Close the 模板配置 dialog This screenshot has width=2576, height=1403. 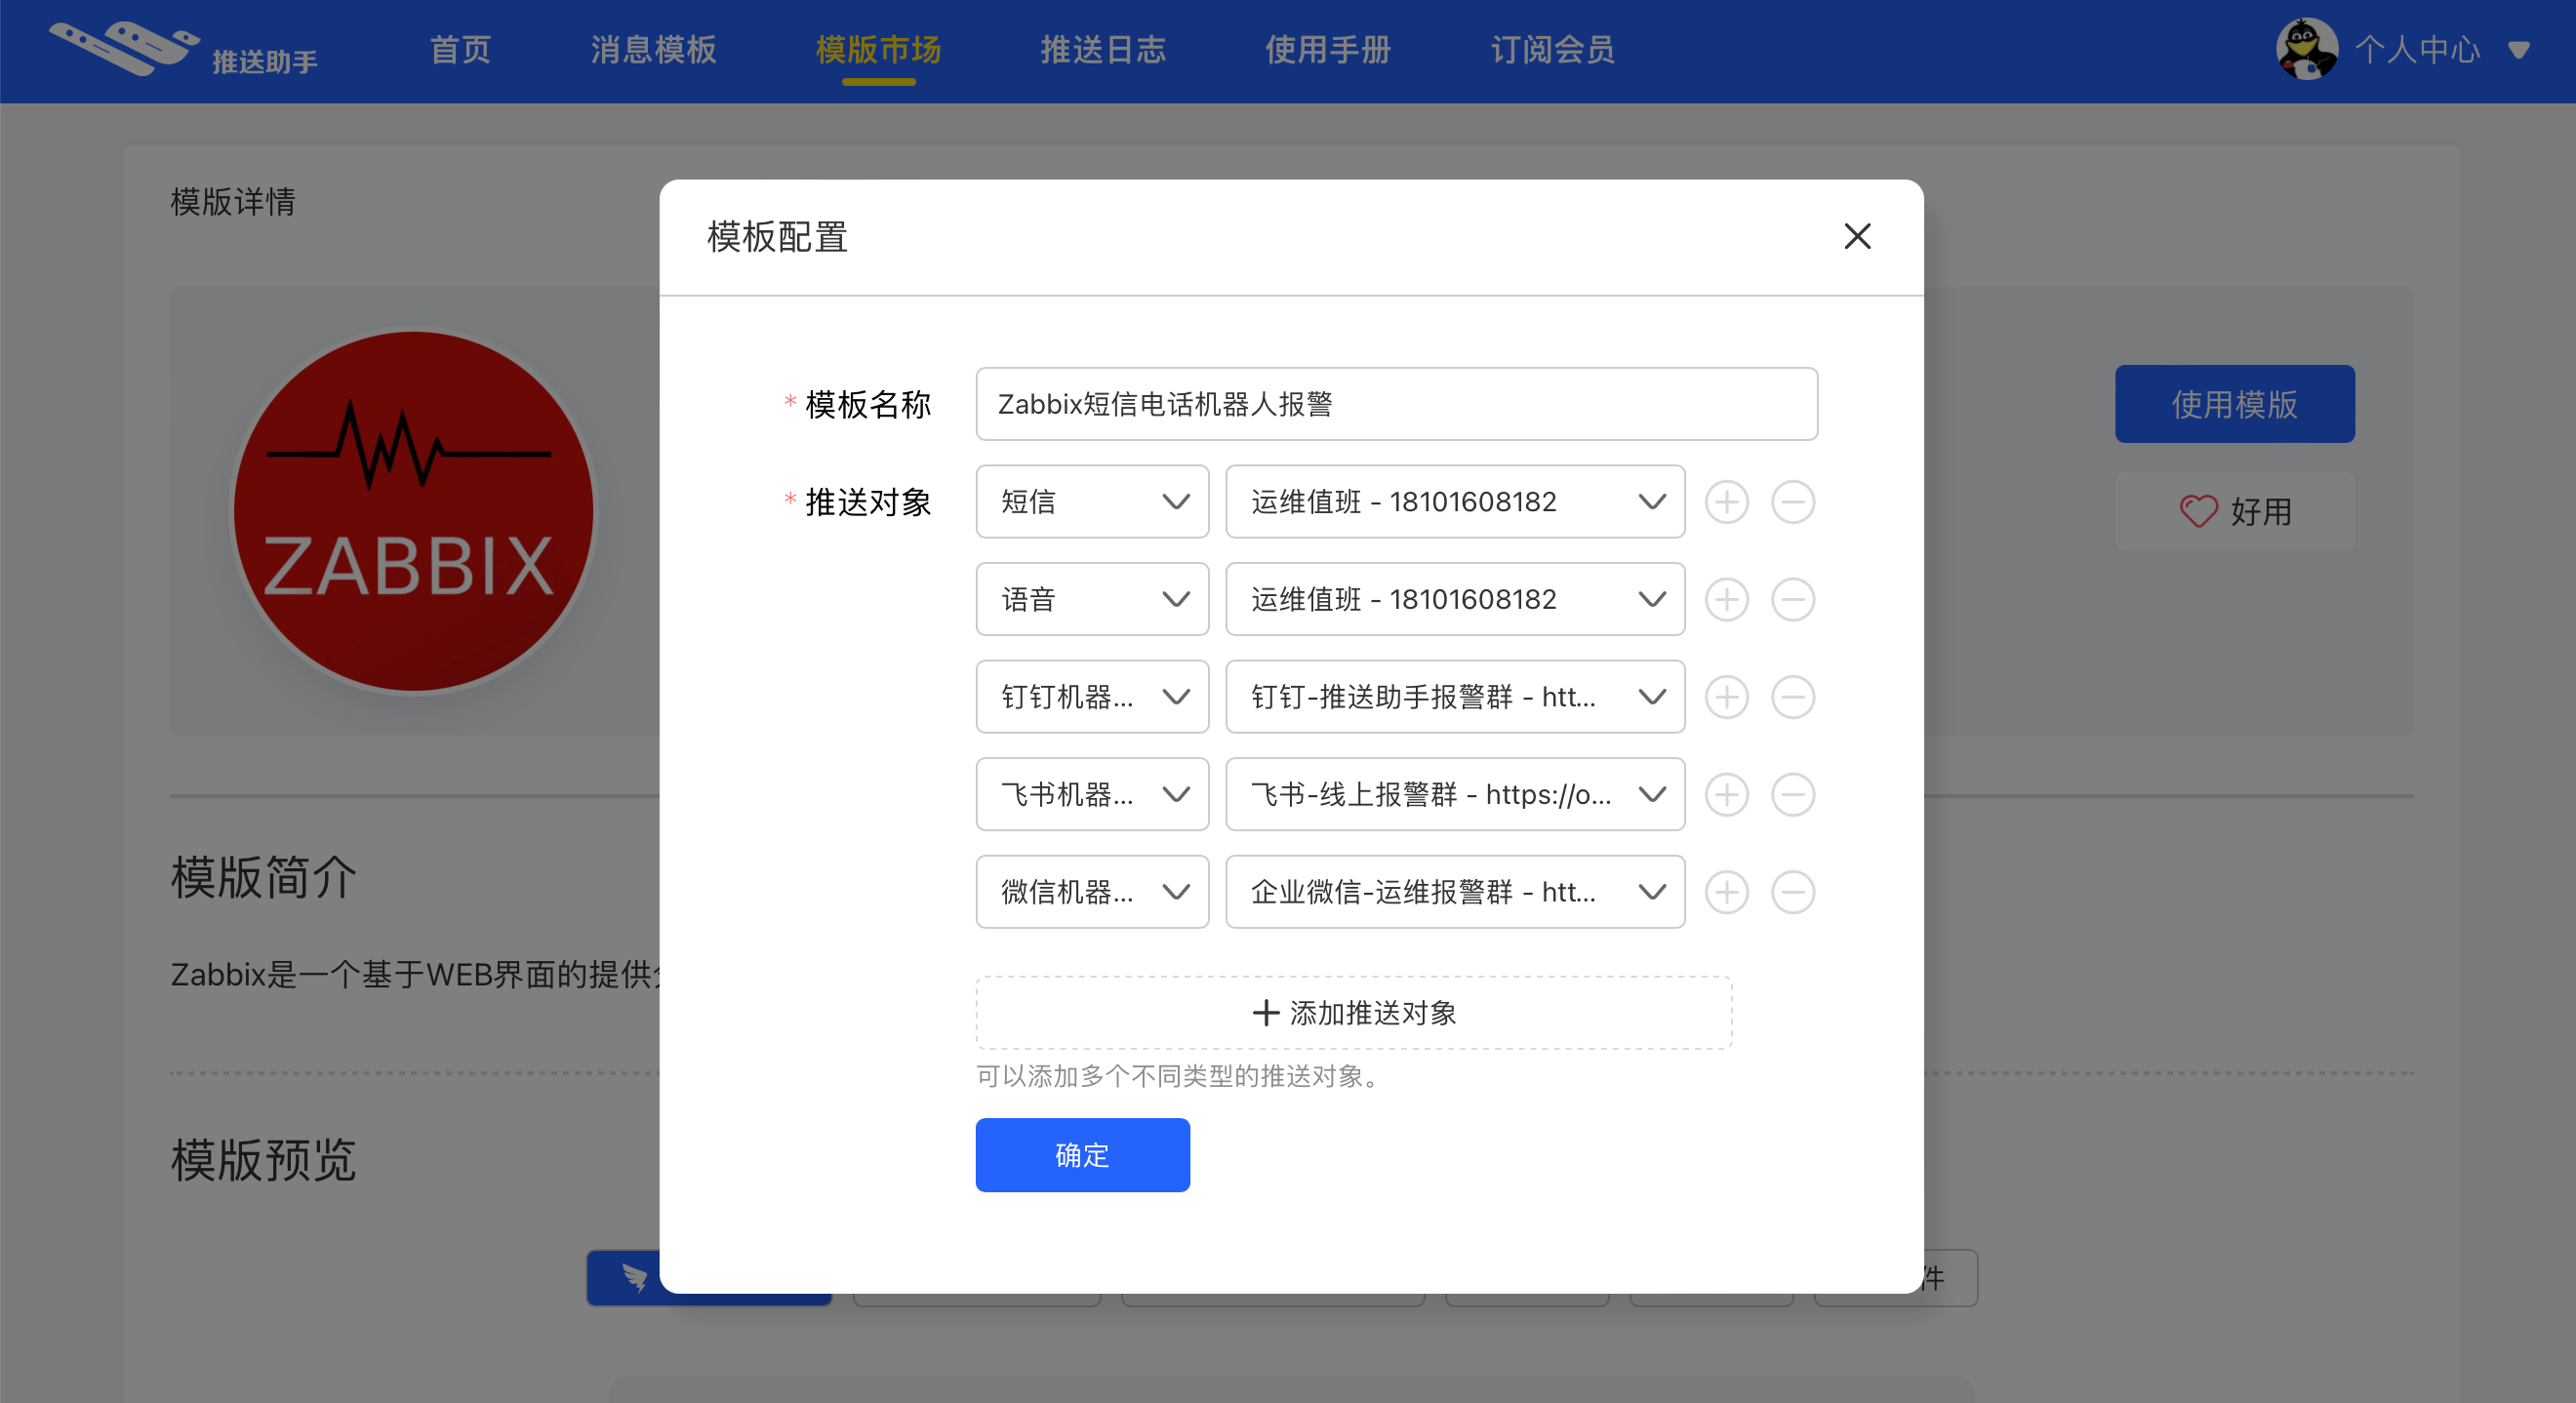point(1857,237)
